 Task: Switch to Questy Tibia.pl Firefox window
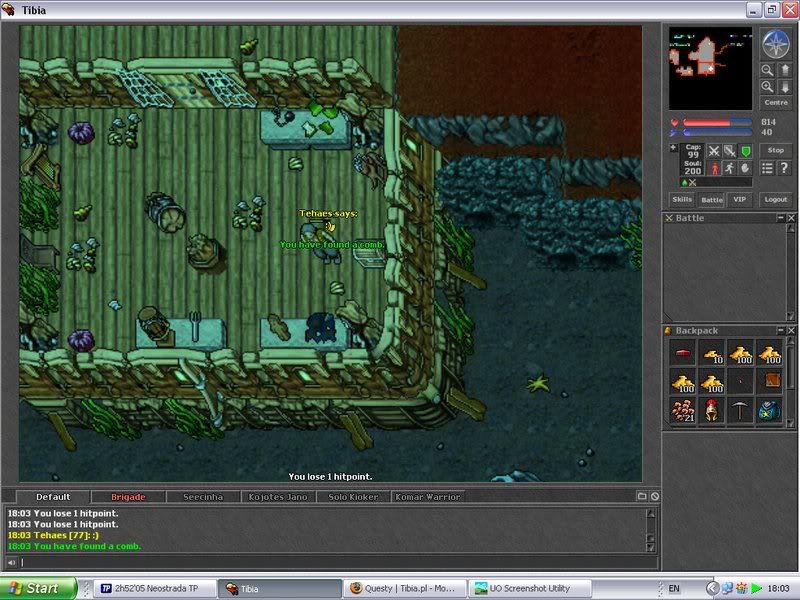coord(406,588)
